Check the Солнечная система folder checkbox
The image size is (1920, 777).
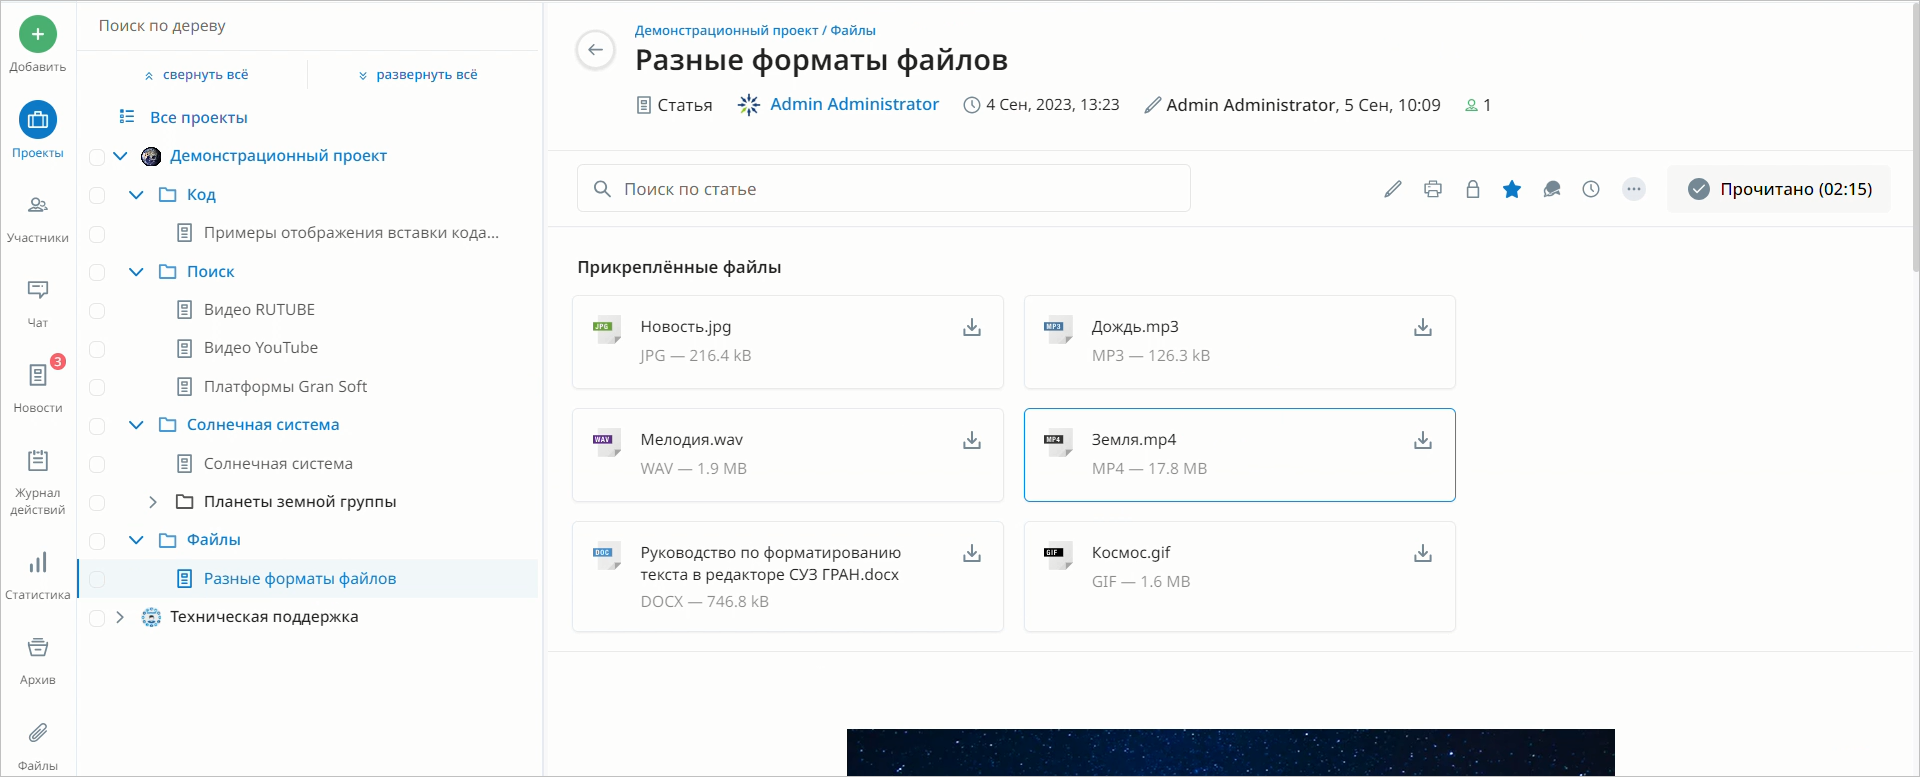[x=97, y=426]
